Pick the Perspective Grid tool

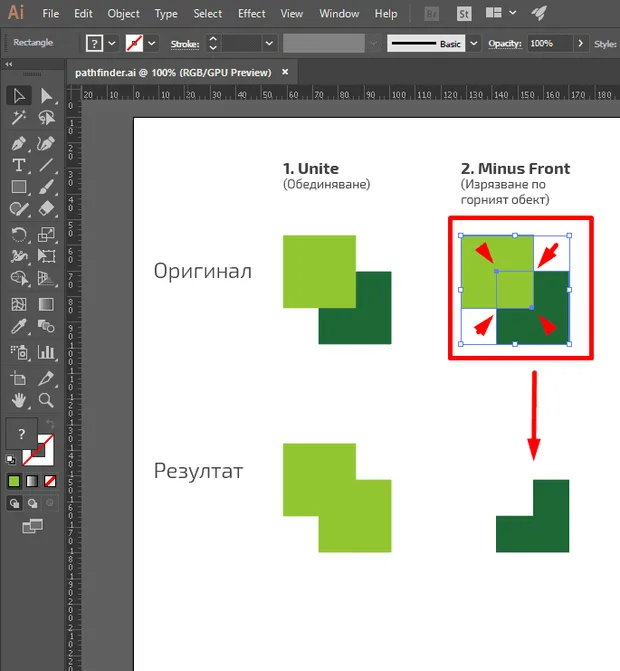(46, 278)
